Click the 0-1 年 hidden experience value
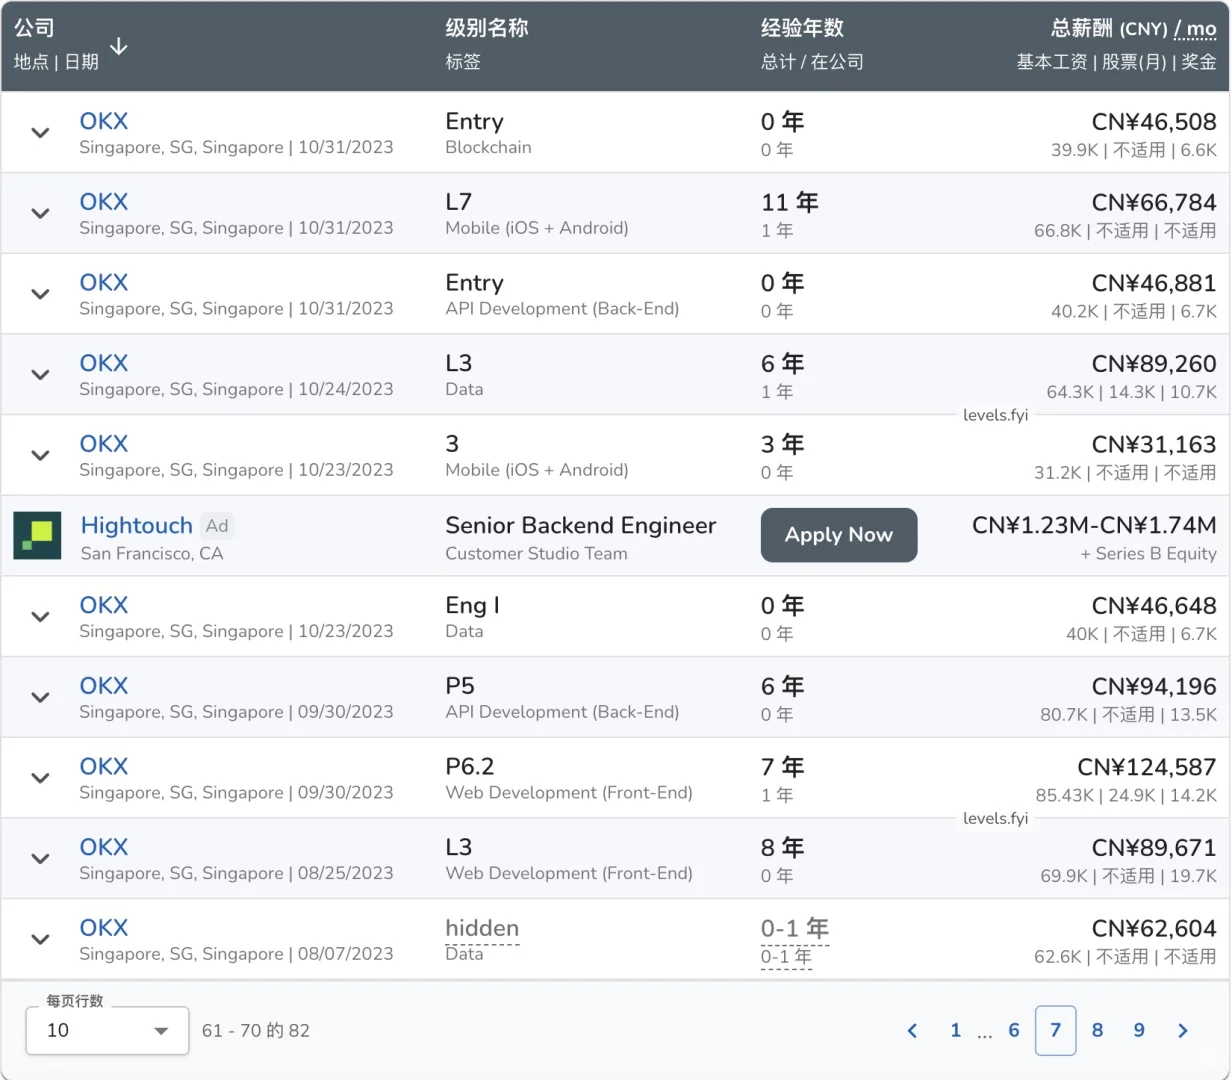 click(795, 928)
